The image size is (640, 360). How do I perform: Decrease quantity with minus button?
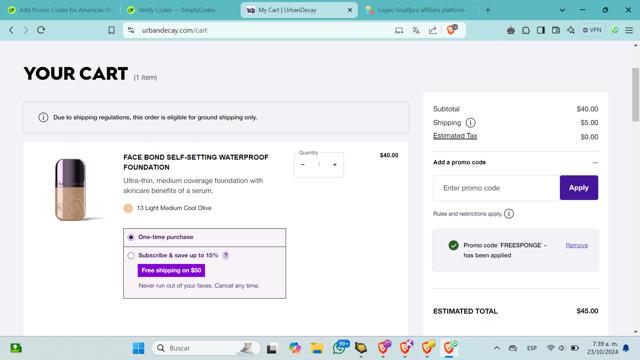point(302,165)
